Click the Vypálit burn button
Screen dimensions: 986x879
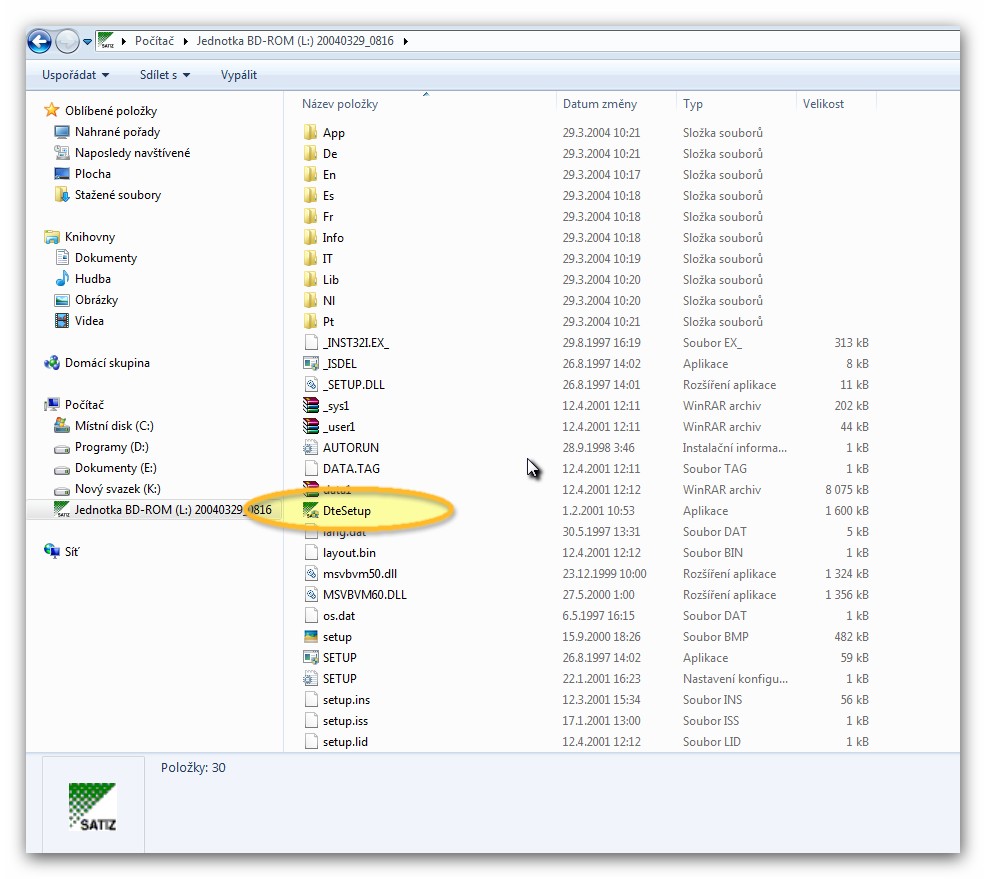(x=239, y=75)
